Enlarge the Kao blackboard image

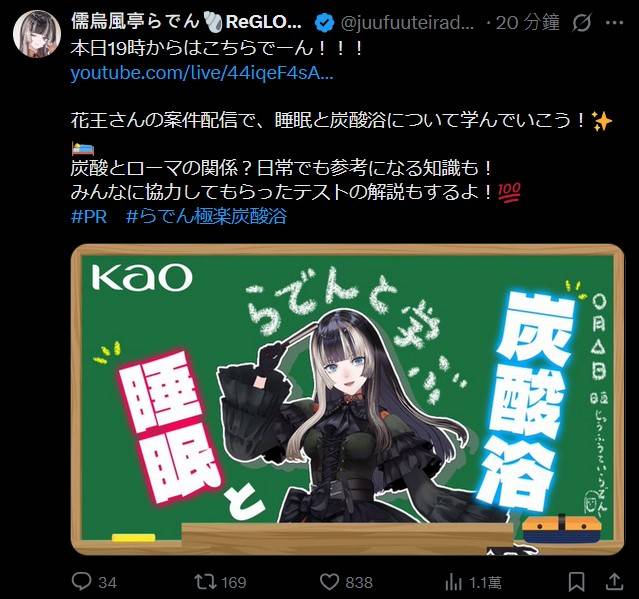[x=347, y=400]
